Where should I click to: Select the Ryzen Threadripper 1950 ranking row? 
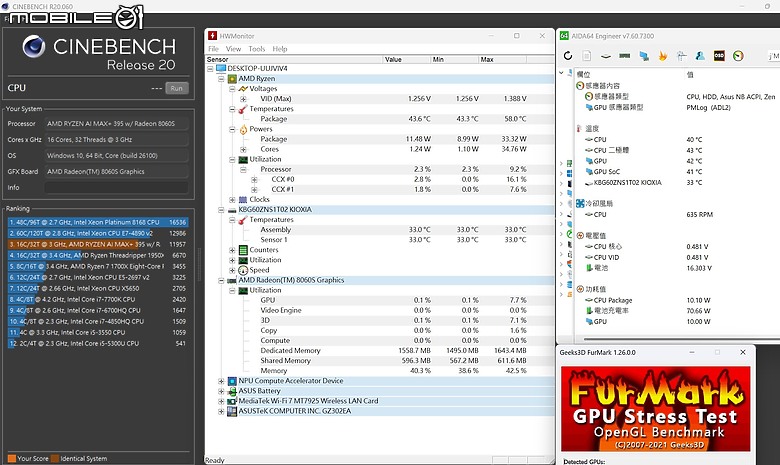point(98,255)
